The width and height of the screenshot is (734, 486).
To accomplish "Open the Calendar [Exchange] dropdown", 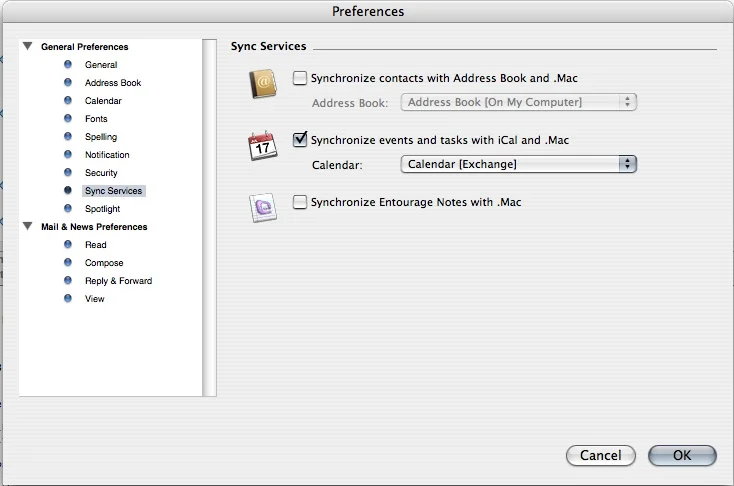I will pos(518,164).
